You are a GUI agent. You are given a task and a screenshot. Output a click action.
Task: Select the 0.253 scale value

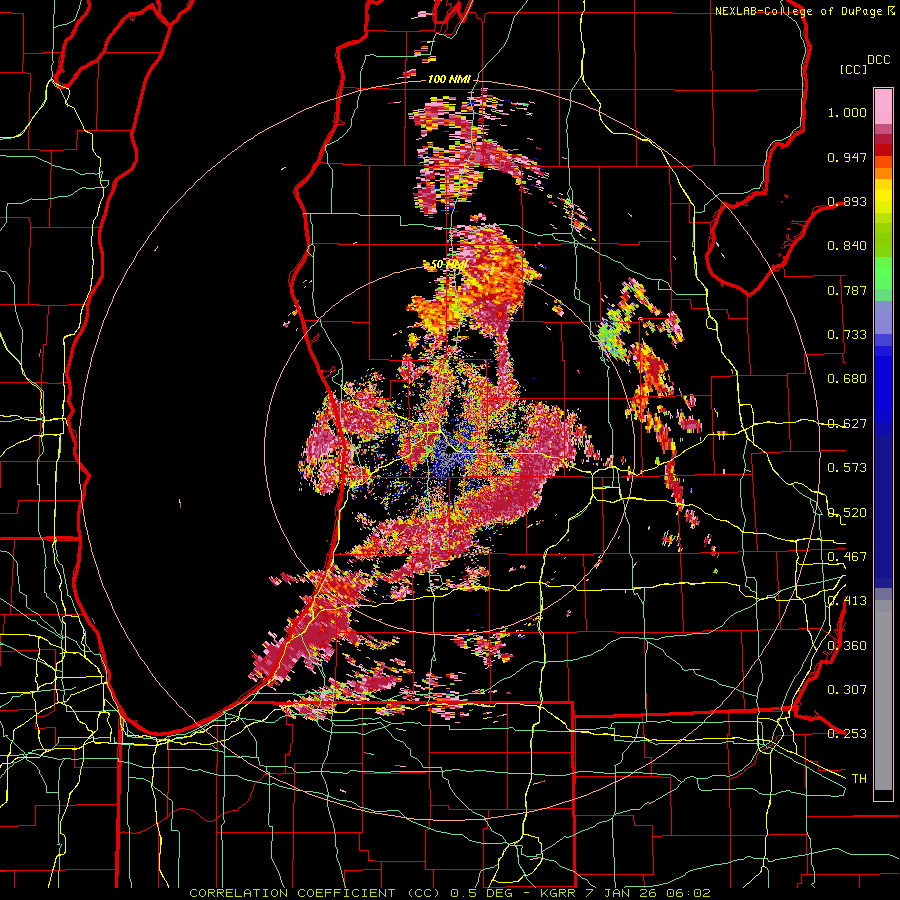(x=847, y=734)
